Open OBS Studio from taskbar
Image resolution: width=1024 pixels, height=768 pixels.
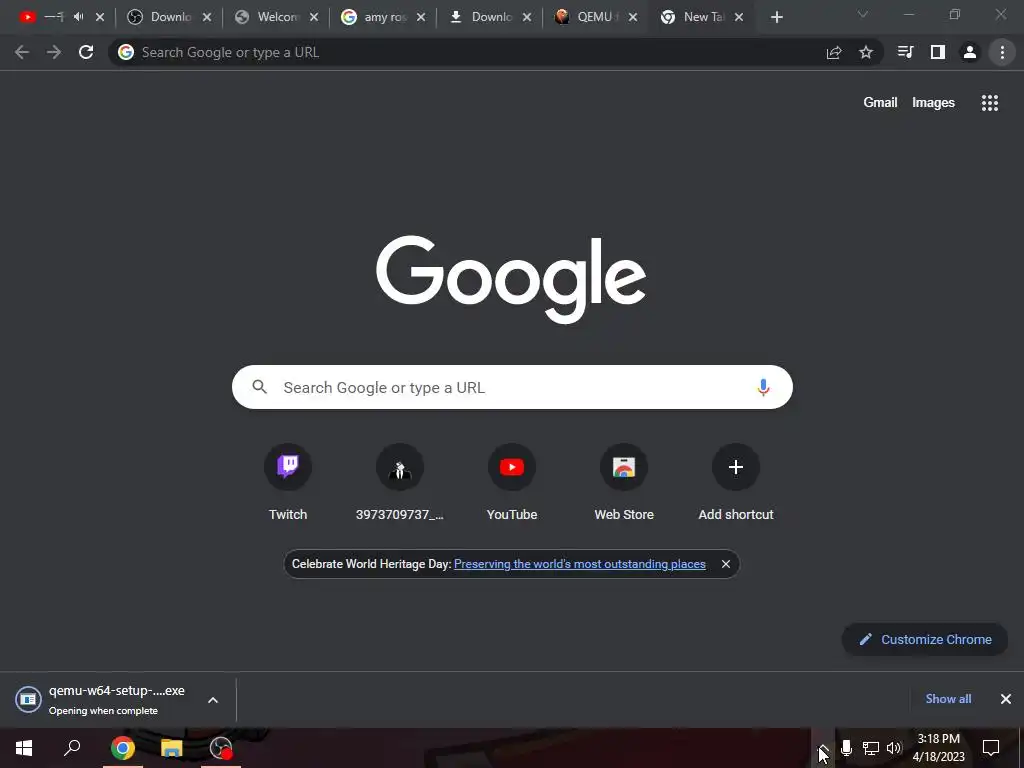point(221,748)
